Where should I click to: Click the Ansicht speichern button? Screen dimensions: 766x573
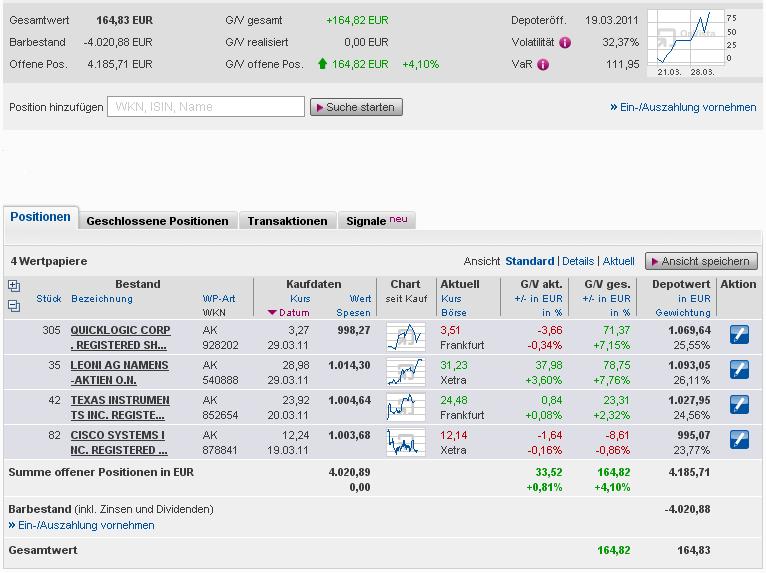click(x=699, y=261)
